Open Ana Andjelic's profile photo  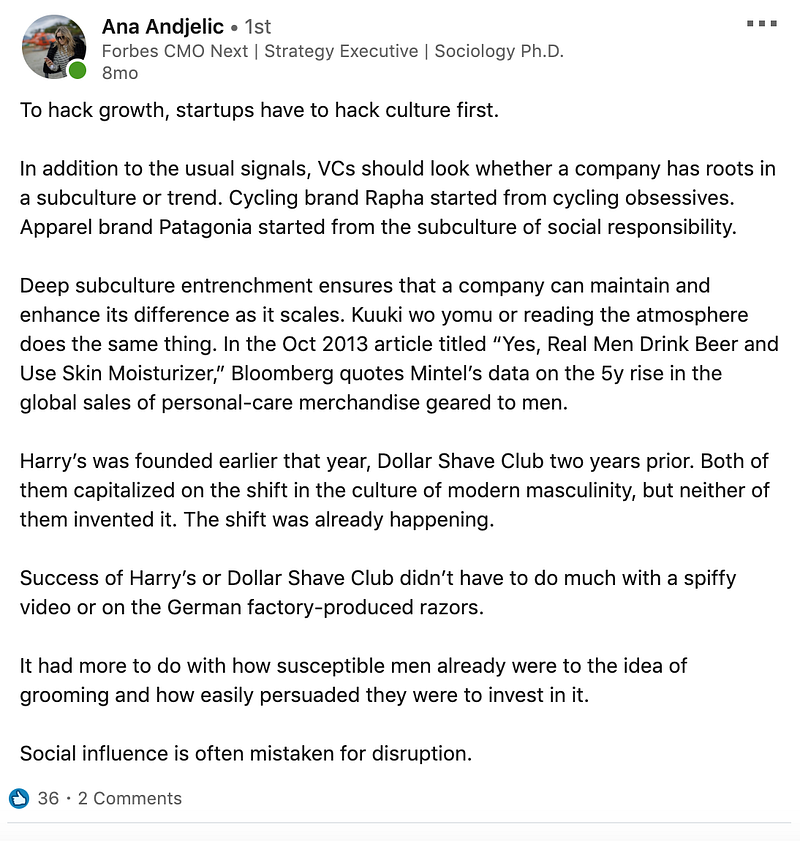coord(54,47)
